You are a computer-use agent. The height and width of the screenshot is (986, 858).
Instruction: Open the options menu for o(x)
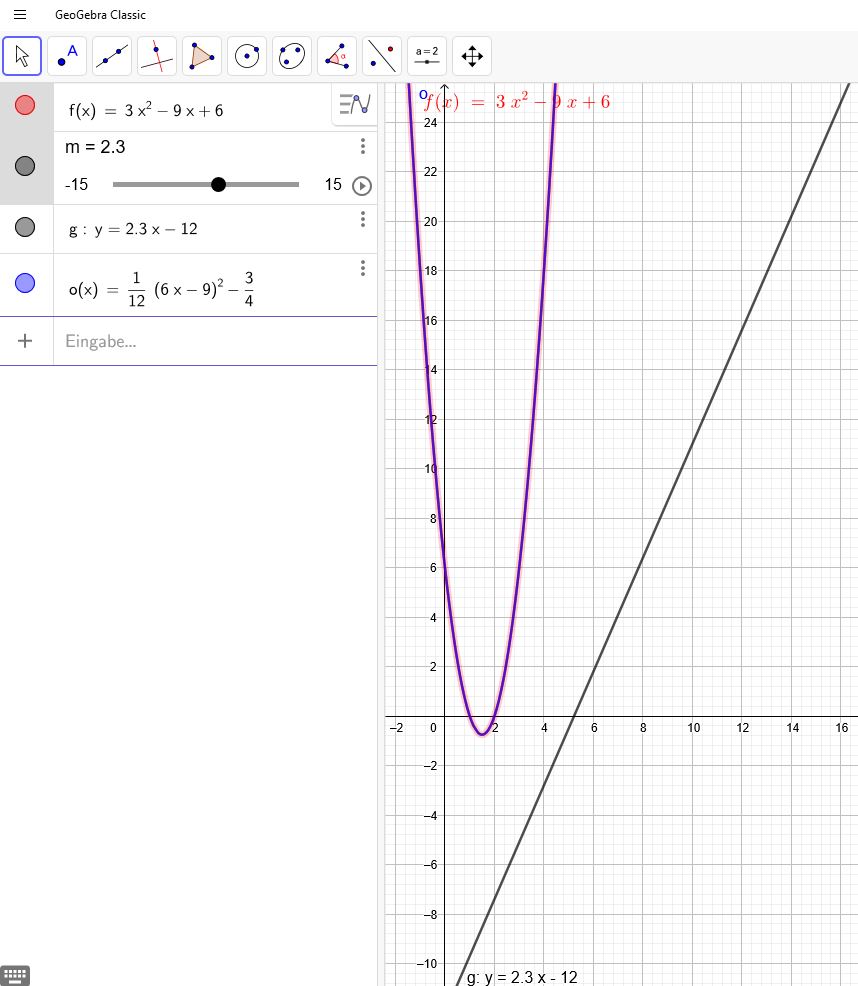pyautogui.click(x=363, y=269)
